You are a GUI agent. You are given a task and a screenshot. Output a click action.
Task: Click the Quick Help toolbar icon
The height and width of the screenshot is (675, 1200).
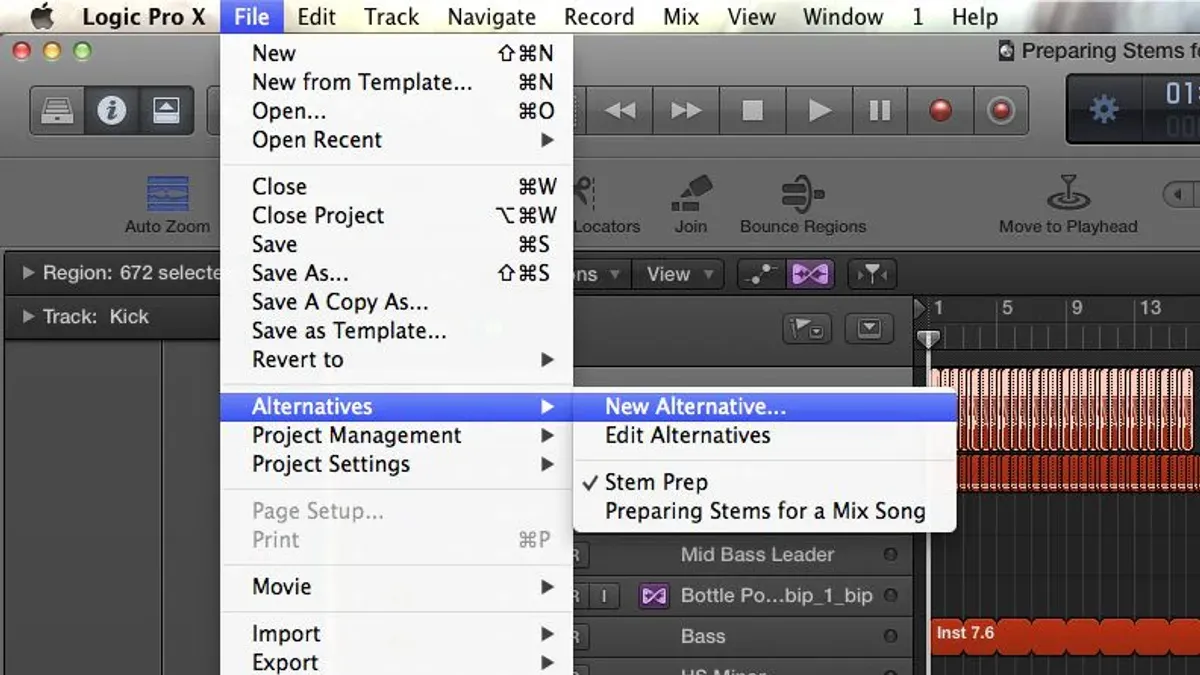(x=164, y=110)
